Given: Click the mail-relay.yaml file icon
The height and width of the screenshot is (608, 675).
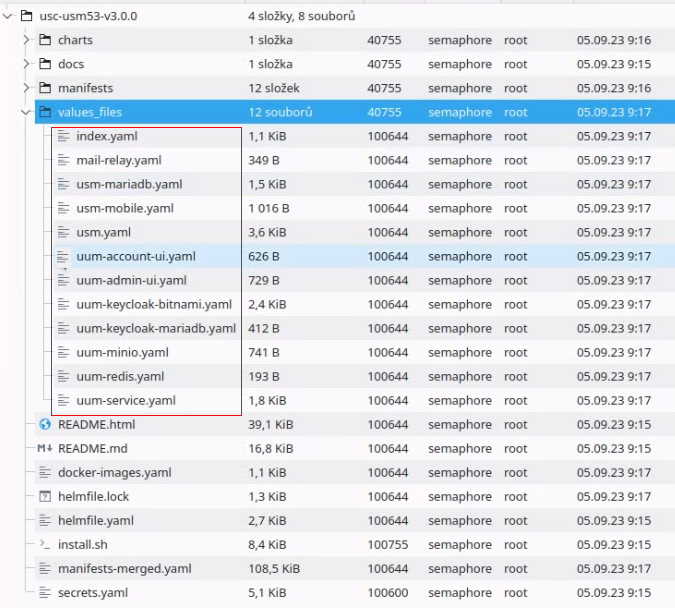Looking at the screenshot, I should [63, 160].
